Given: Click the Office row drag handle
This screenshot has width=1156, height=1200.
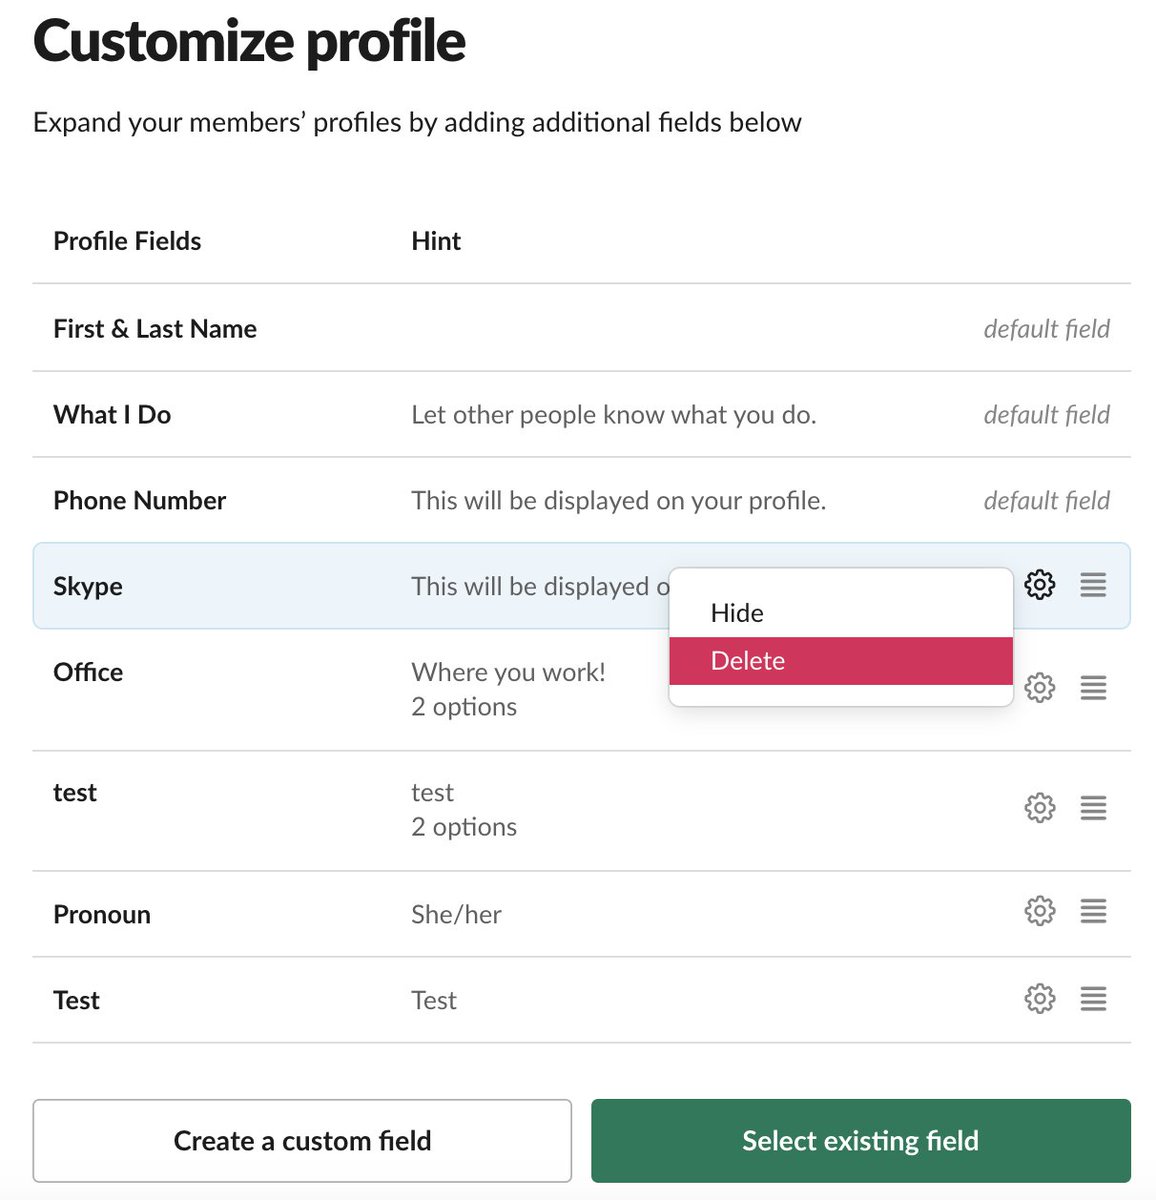Looking at the screenshot, I should [x=1093, y=688].
